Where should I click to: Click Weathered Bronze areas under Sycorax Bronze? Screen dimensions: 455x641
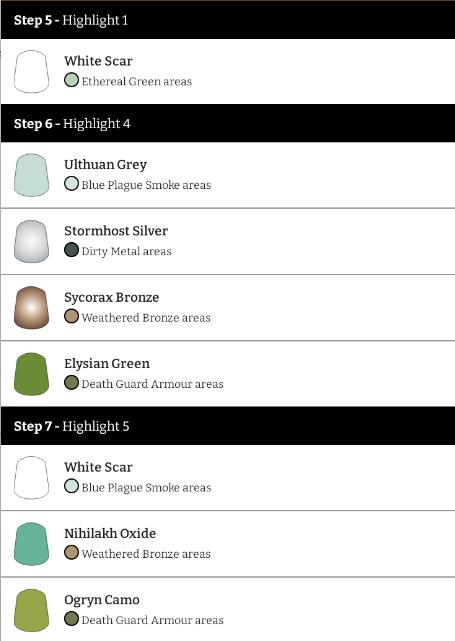[x=146, y=318]
